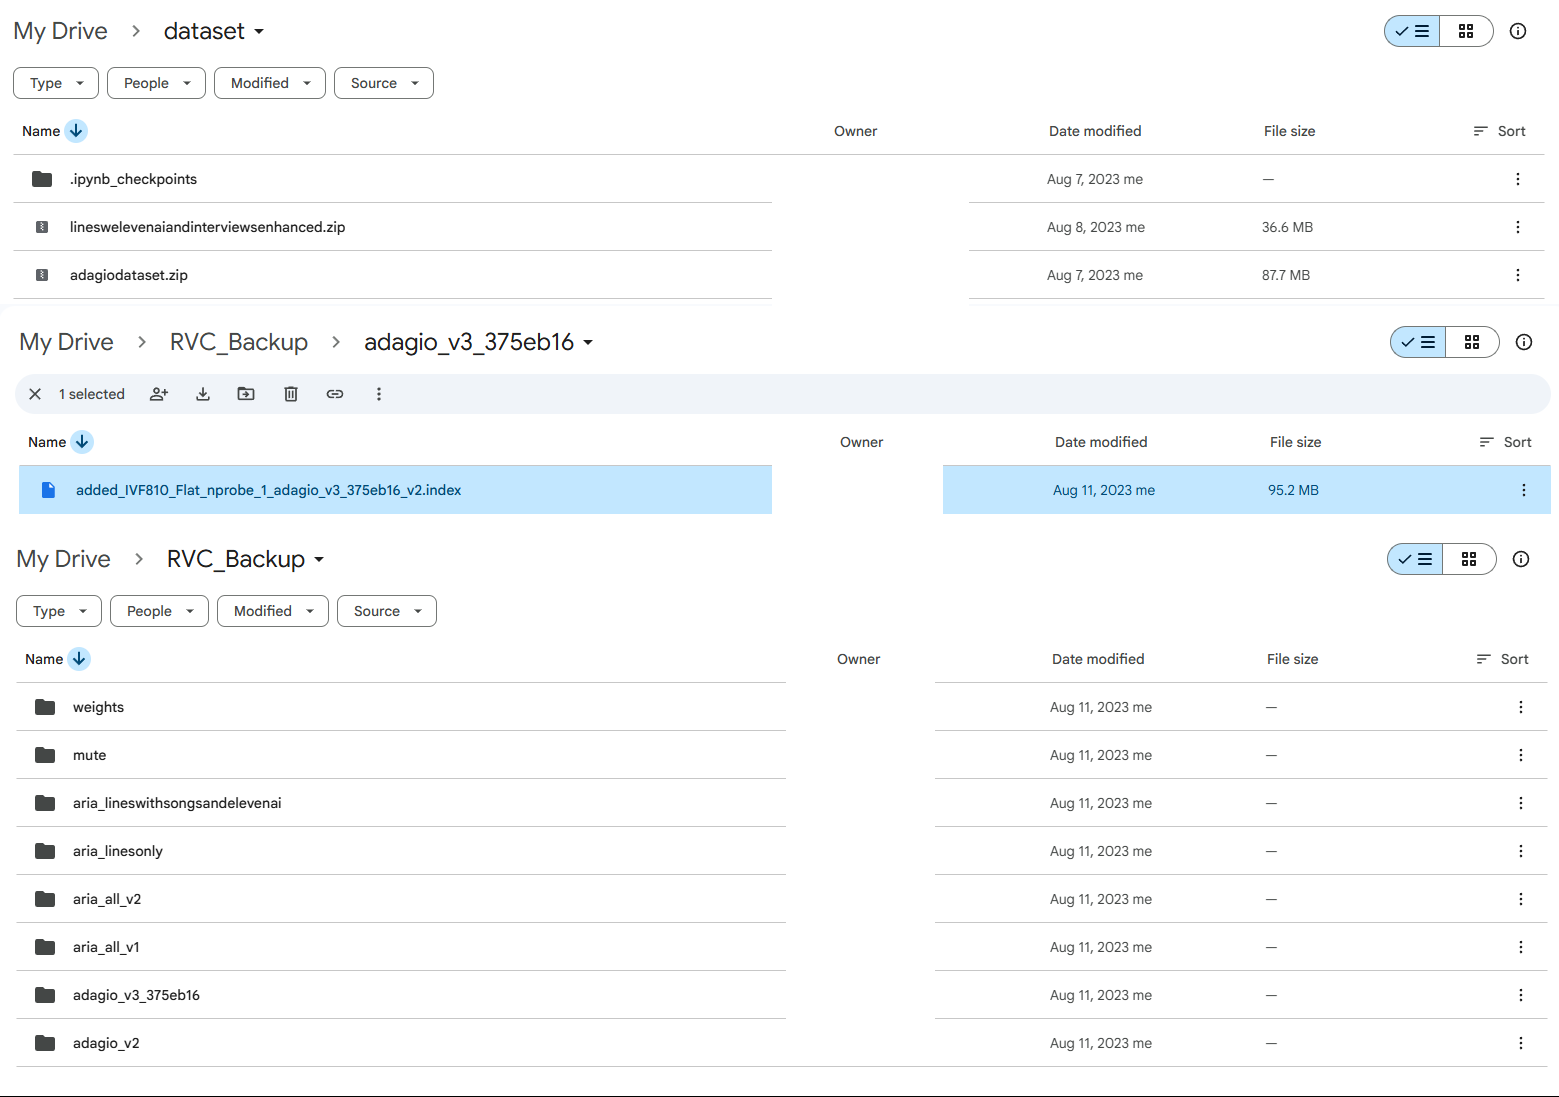Image resolution: width=1559 pixels, height=1097 pixels.
Task: Copy link of selected file
Action: click(335, 394)
